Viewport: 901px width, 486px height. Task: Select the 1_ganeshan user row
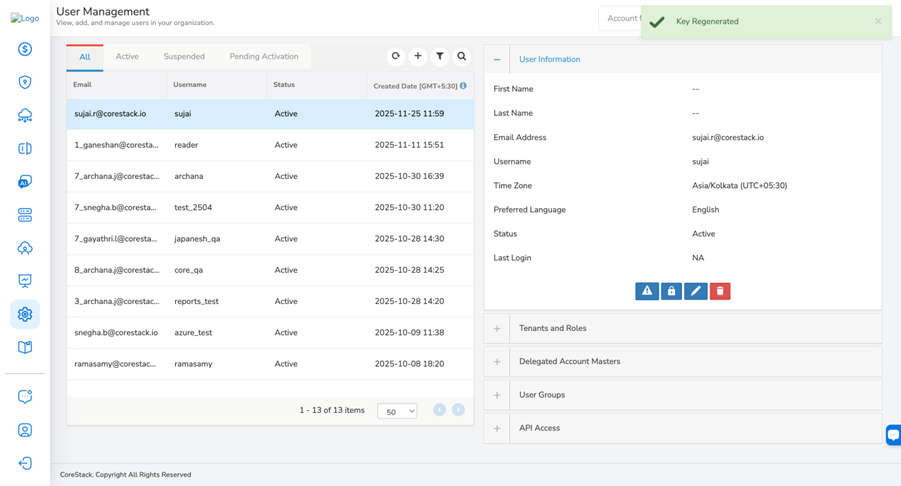270,145
